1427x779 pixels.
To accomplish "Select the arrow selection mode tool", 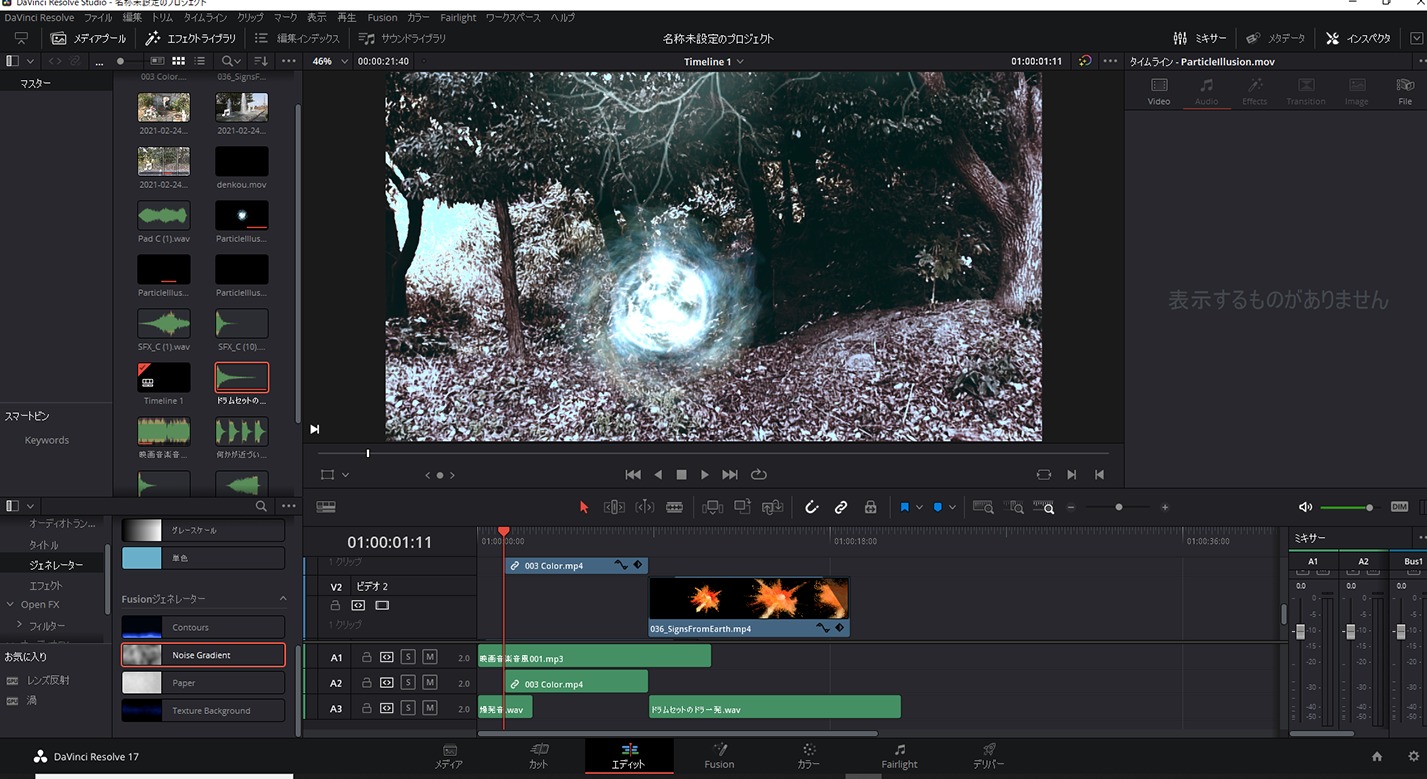I will [584, 507].
